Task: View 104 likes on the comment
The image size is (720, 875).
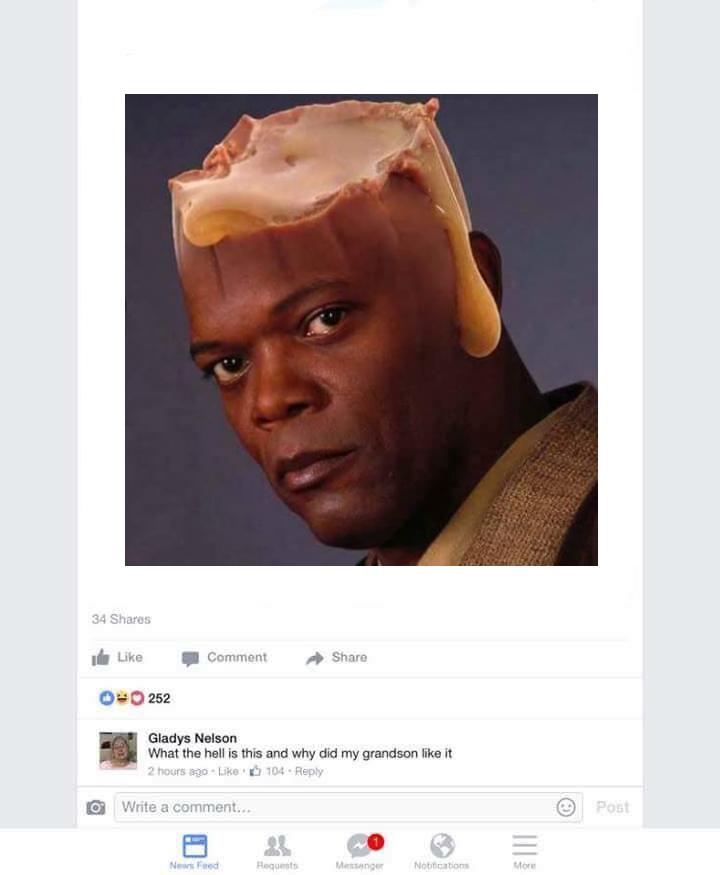Action: pyautogui.click(x=267, y=771)
